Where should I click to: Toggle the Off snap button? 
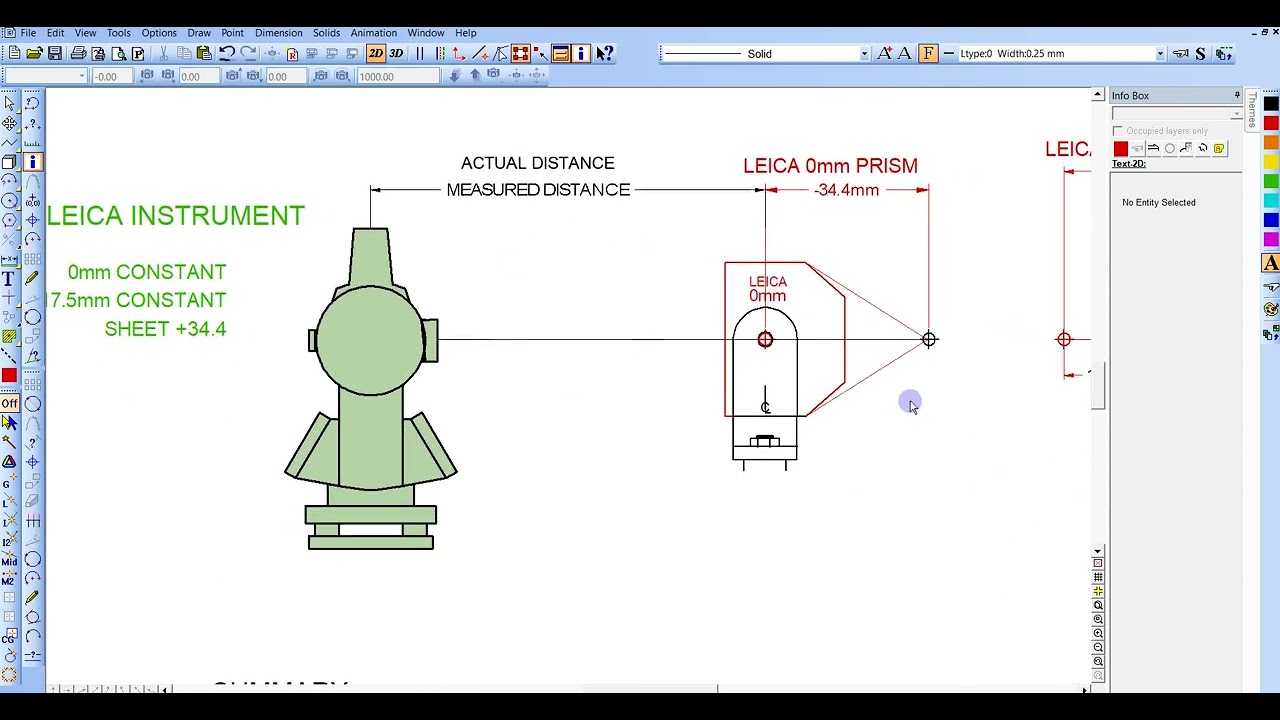click(9, 403)
